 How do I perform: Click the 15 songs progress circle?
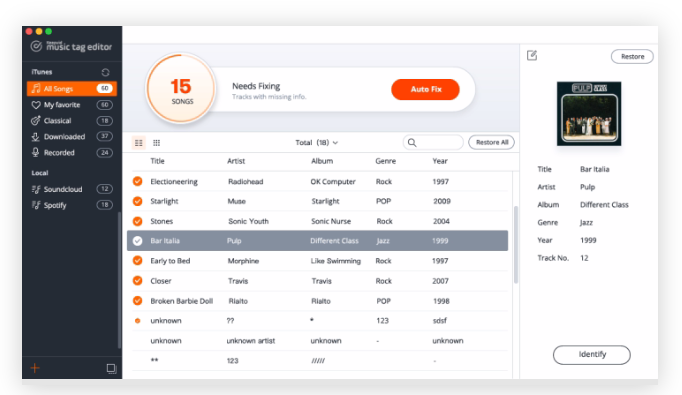(181, 89)
